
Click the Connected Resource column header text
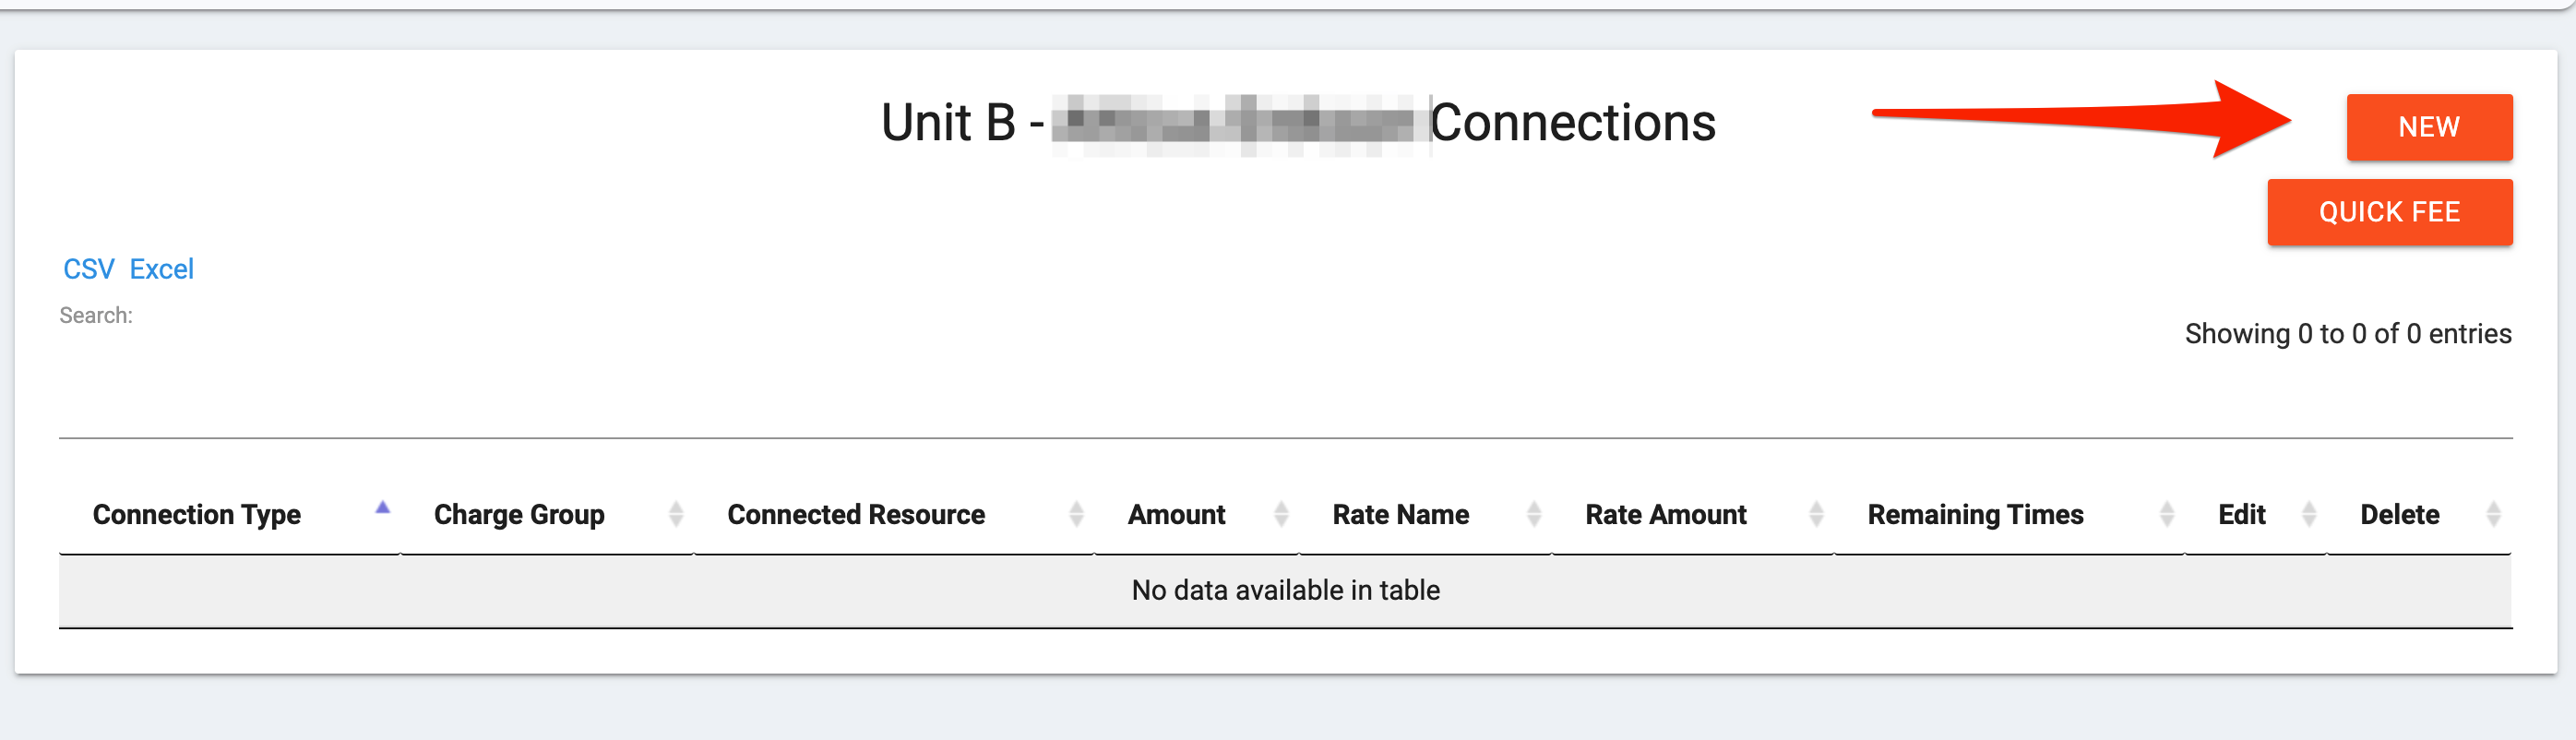(856, 514)
